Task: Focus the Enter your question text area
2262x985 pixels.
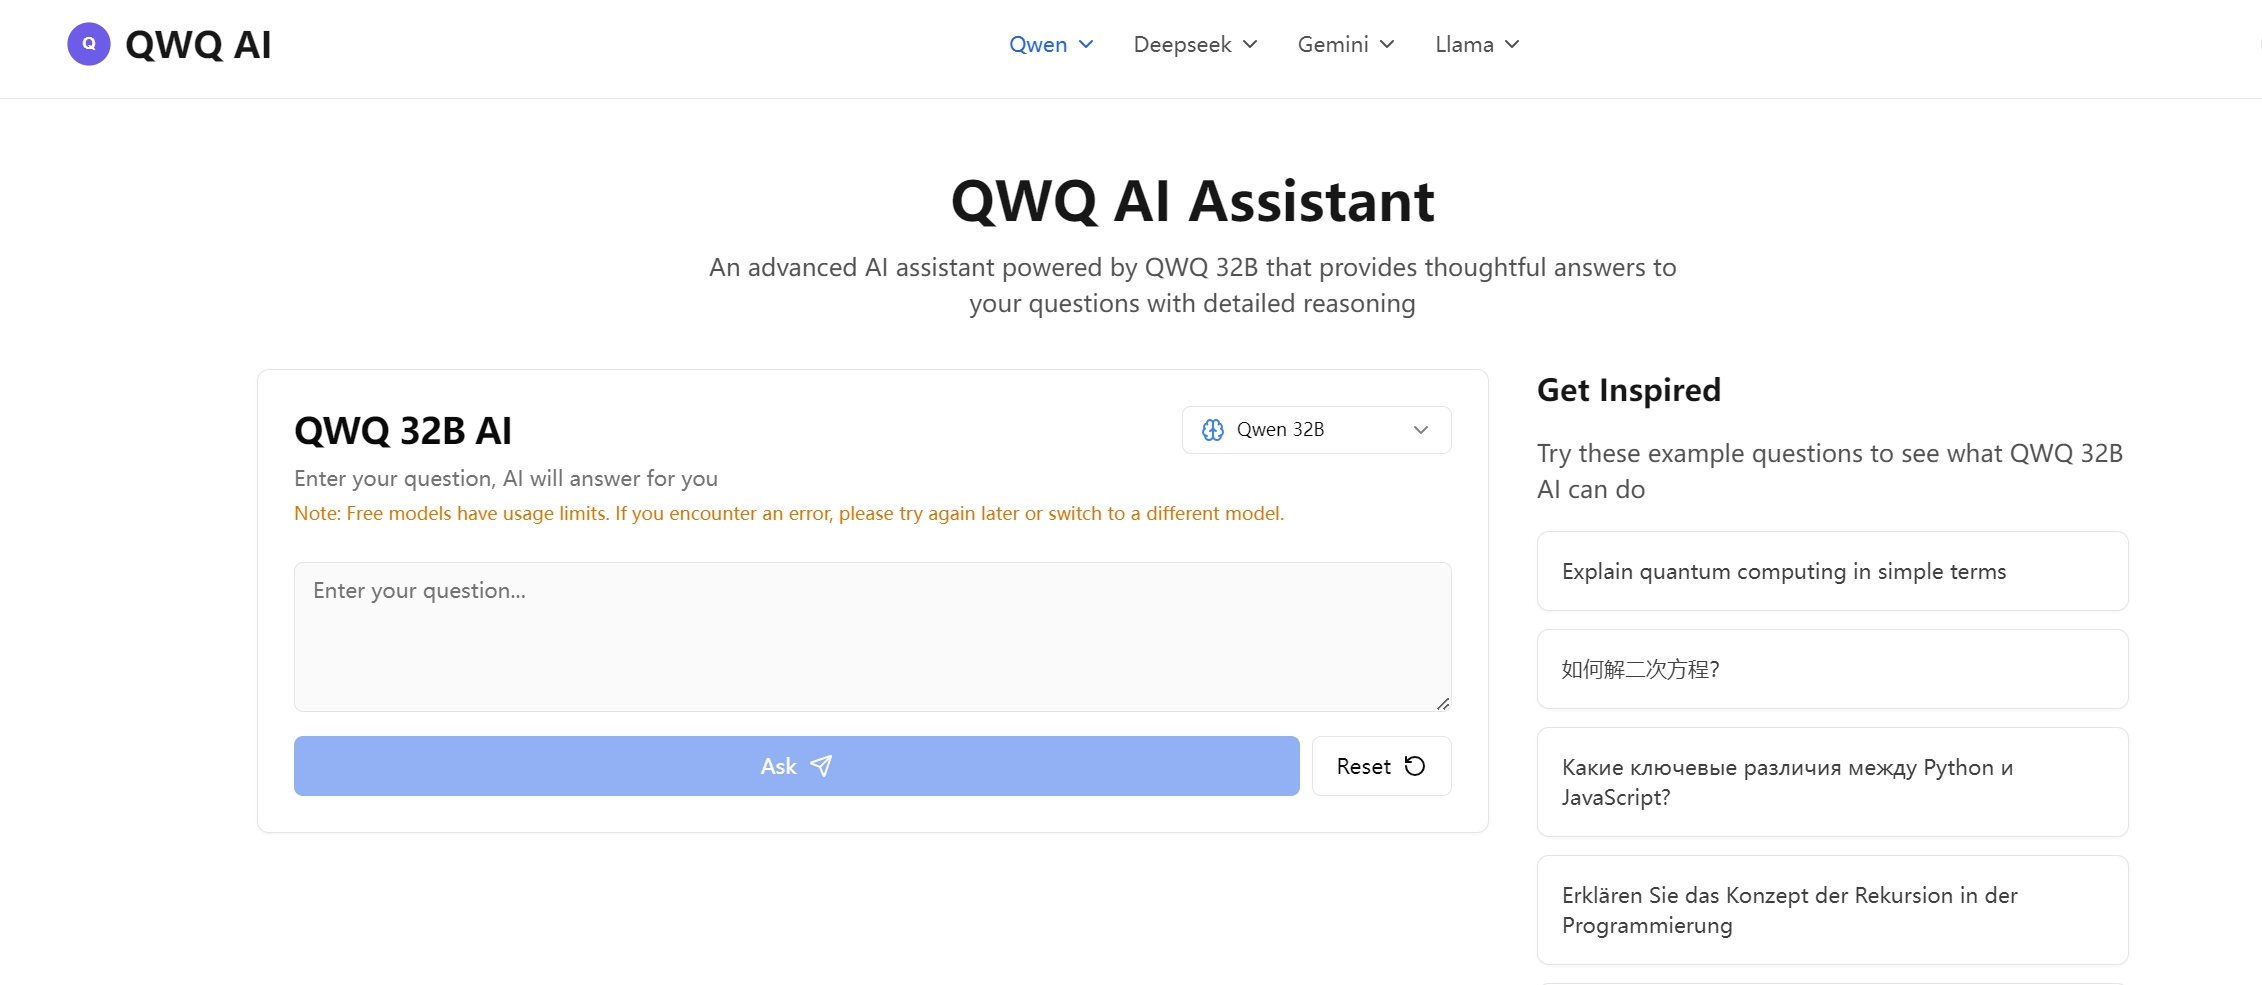Action: click(x=872, y=637)
